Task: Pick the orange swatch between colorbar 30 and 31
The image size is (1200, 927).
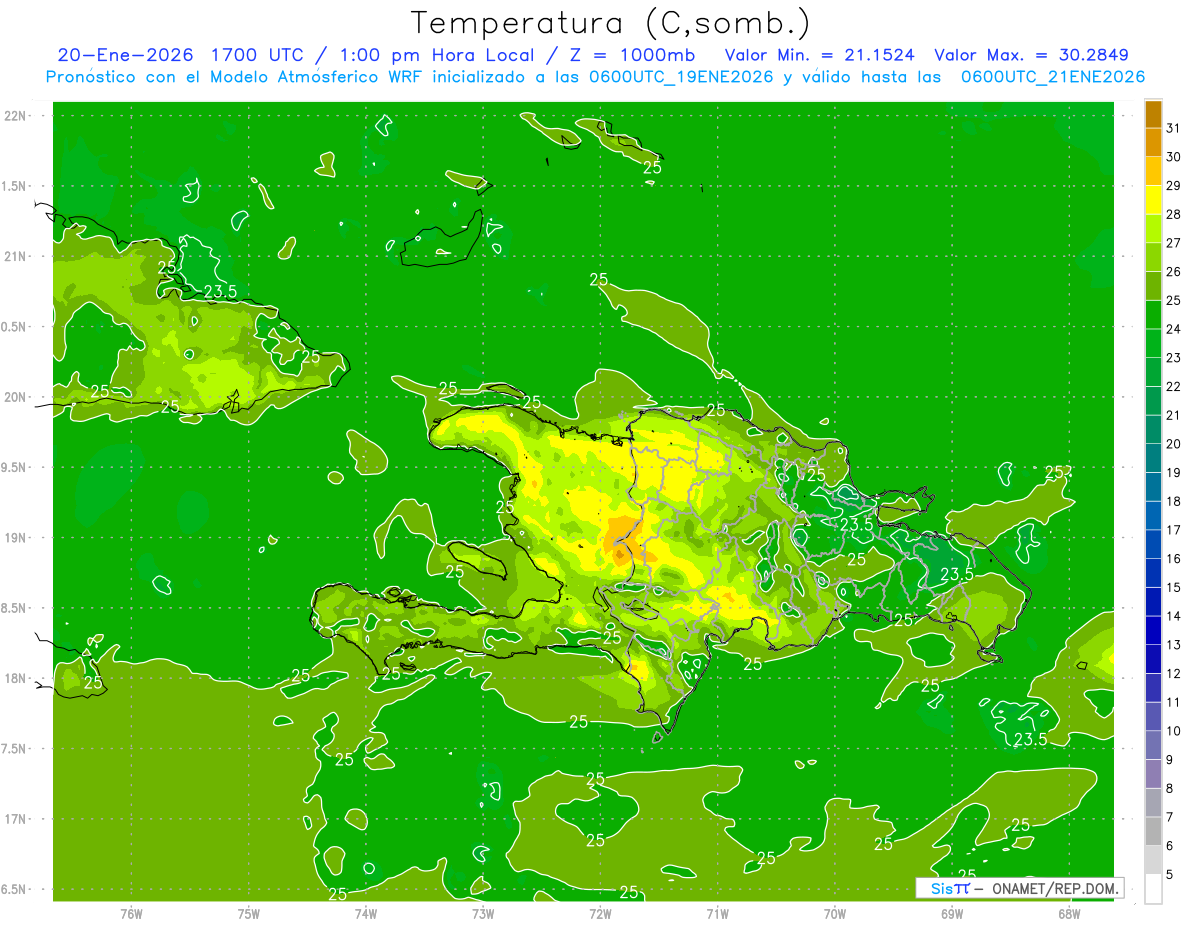Action: [1153, 143]
